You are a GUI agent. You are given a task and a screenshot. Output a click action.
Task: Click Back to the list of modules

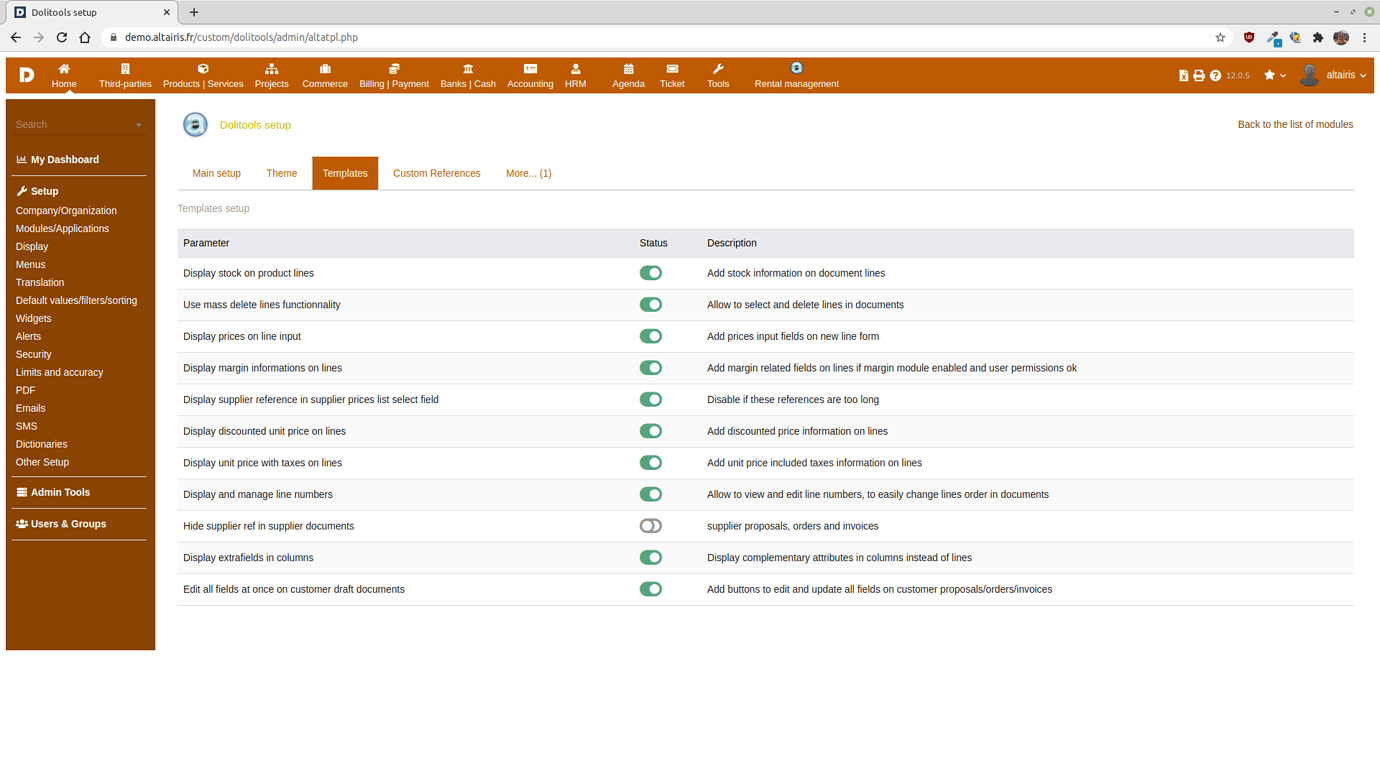tap(1295, 124)
